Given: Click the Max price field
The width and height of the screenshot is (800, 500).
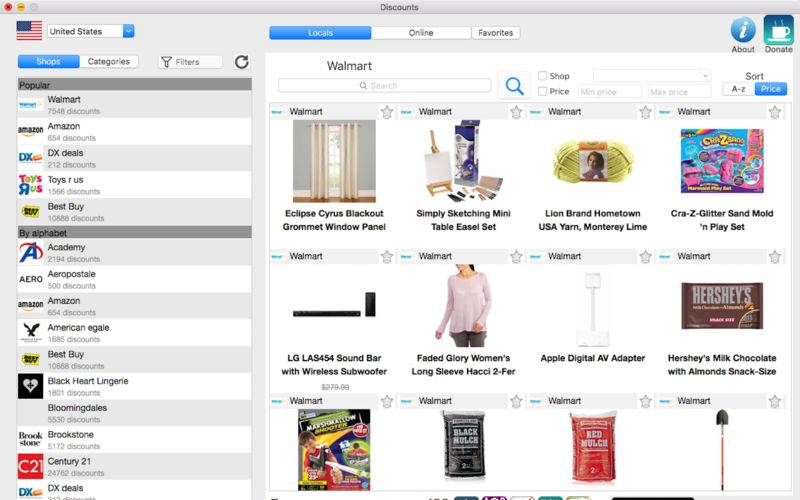Looking at the screenshot, I should pyautogui.click(x=679, y=92).
